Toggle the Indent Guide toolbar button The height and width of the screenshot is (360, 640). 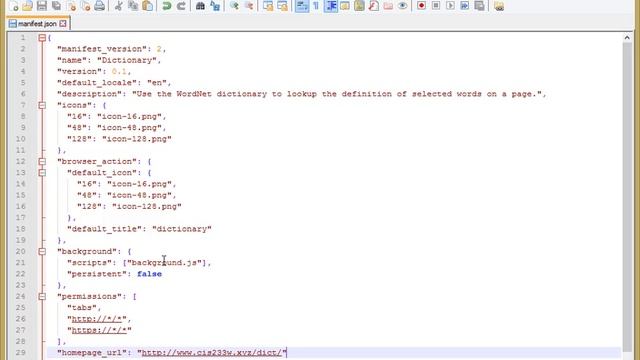pos(331,6)
